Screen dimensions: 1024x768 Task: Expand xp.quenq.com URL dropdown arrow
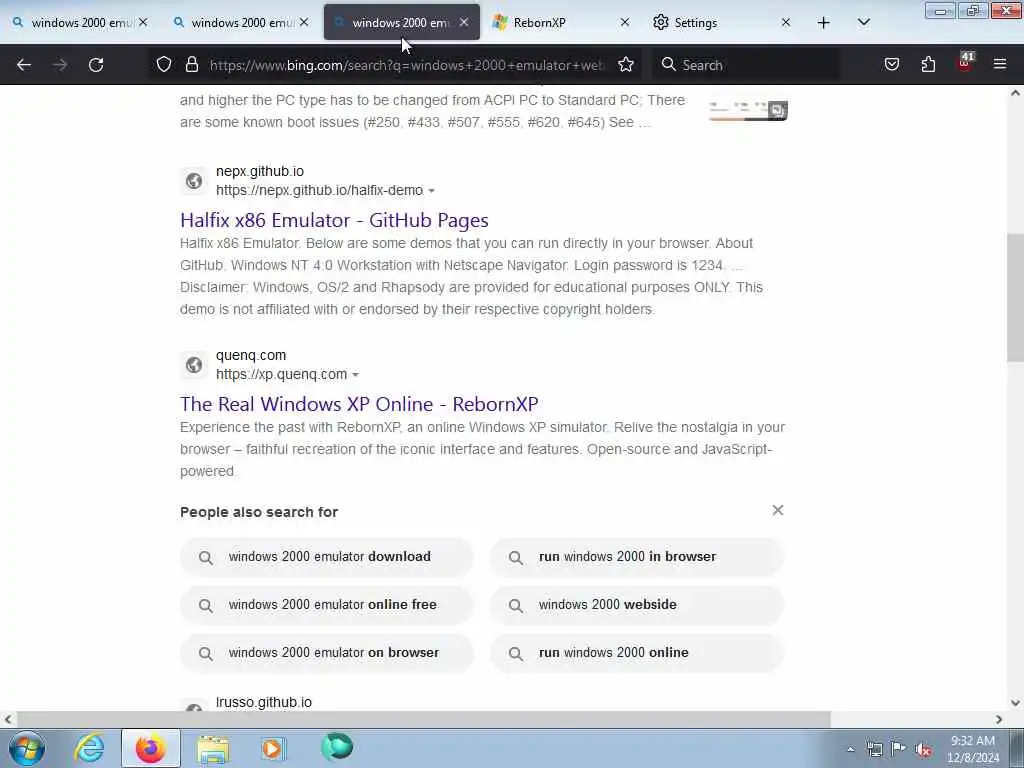click(x=355, y=375)
